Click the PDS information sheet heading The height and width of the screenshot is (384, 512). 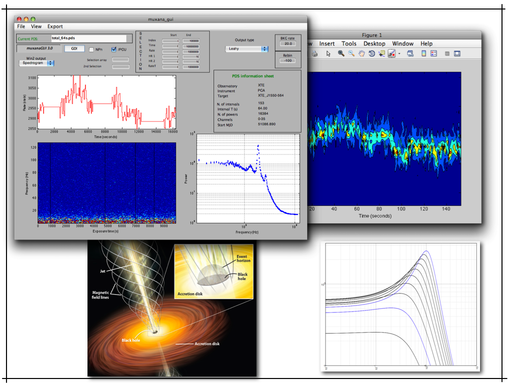[253, 76]
